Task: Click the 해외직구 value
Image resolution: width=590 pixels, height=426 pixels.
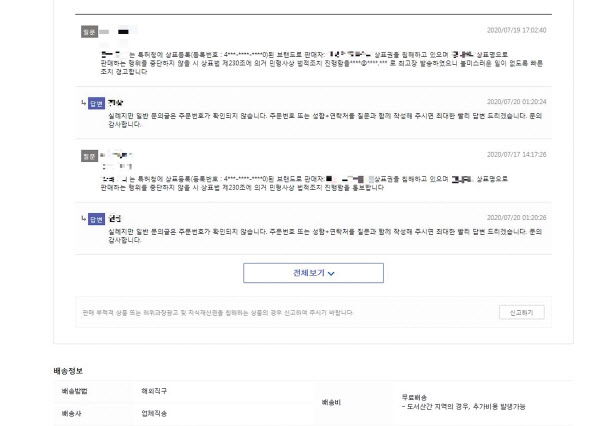Action: [x=154, y=391]
